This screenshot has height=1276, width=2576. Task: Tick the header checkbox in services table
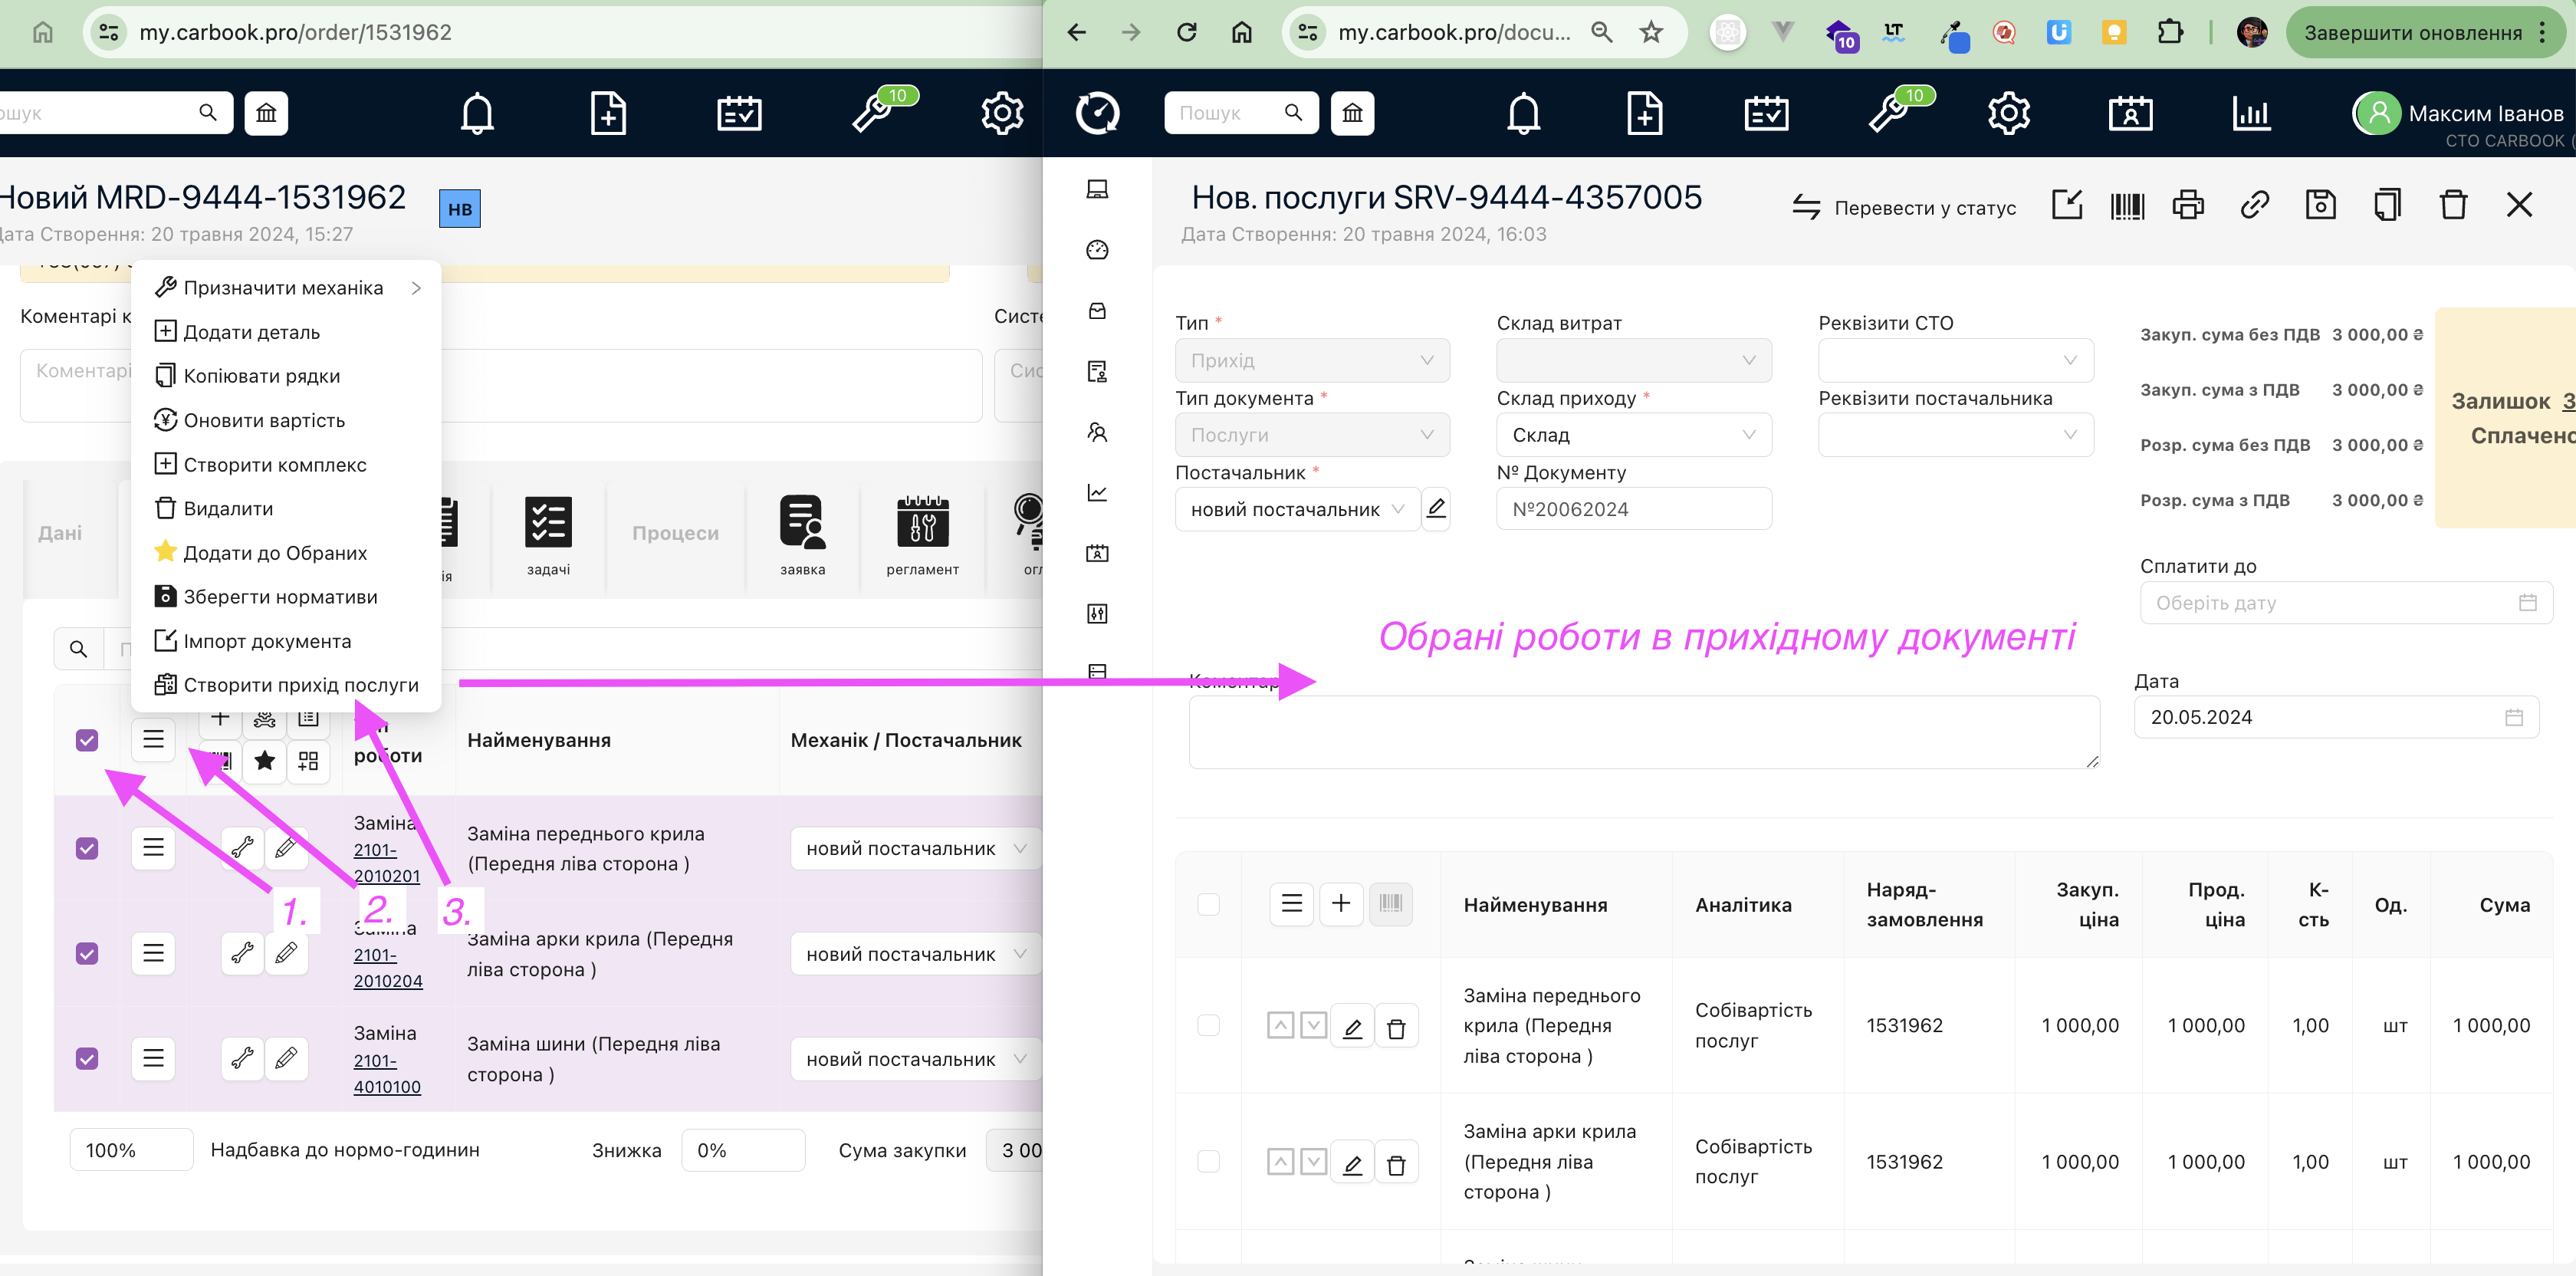point(1208,904)
